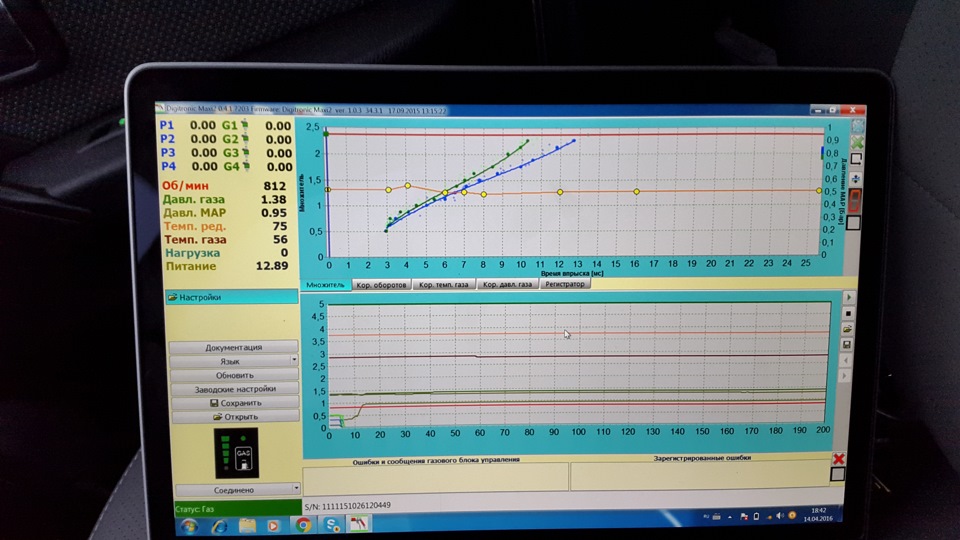Image resolution: width=960 pixels, height=540 pixels.
Task: Click the Обновить button
Action: point(234,375)
